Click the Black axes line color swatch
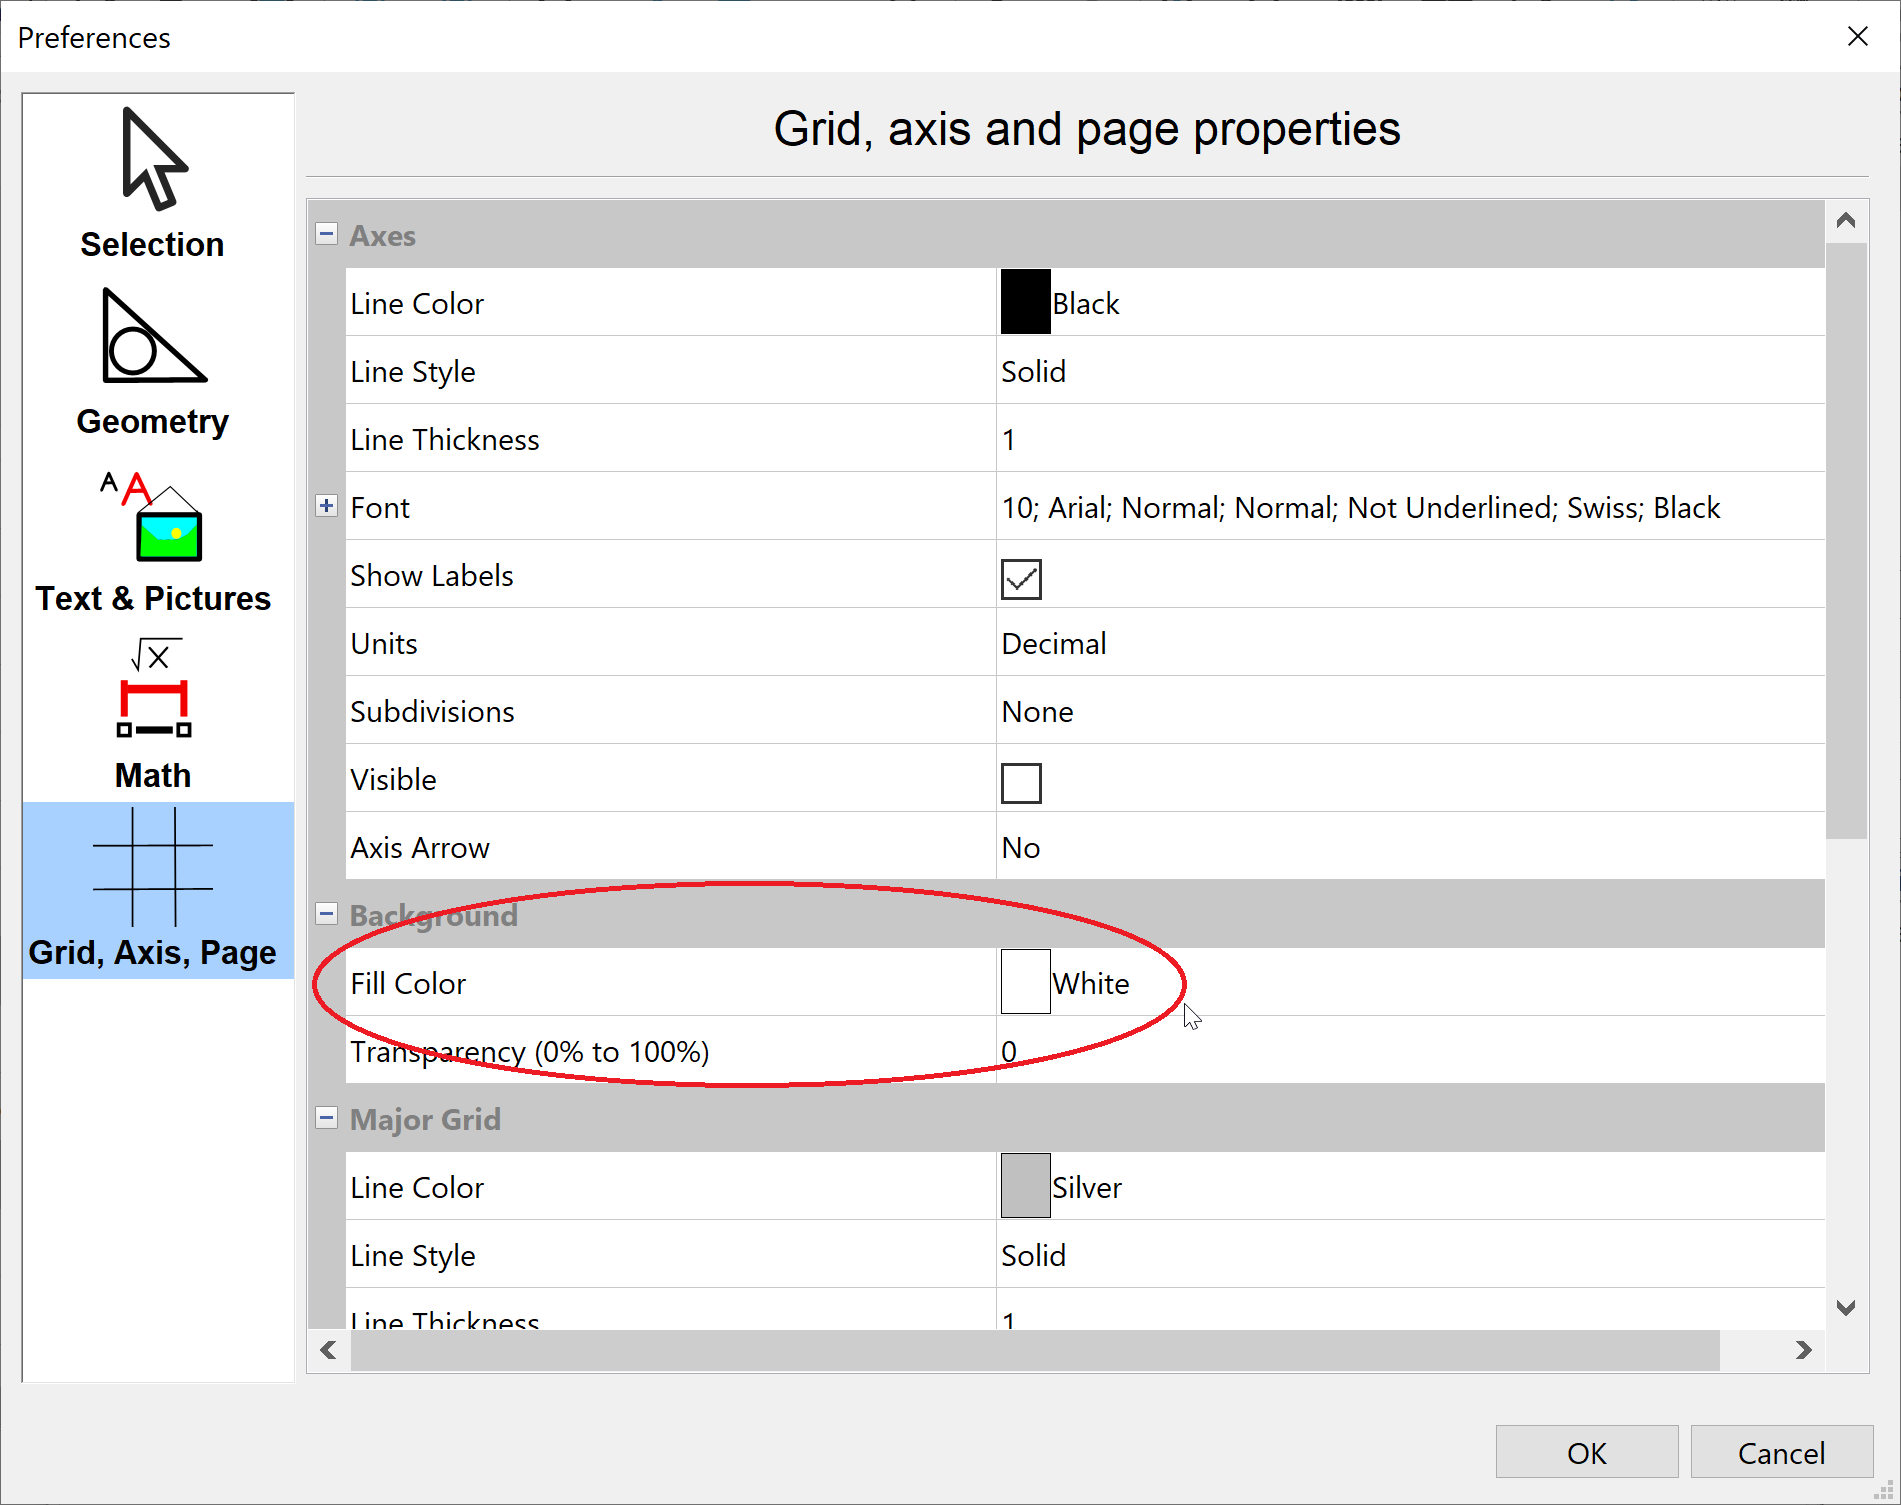 1025,302
